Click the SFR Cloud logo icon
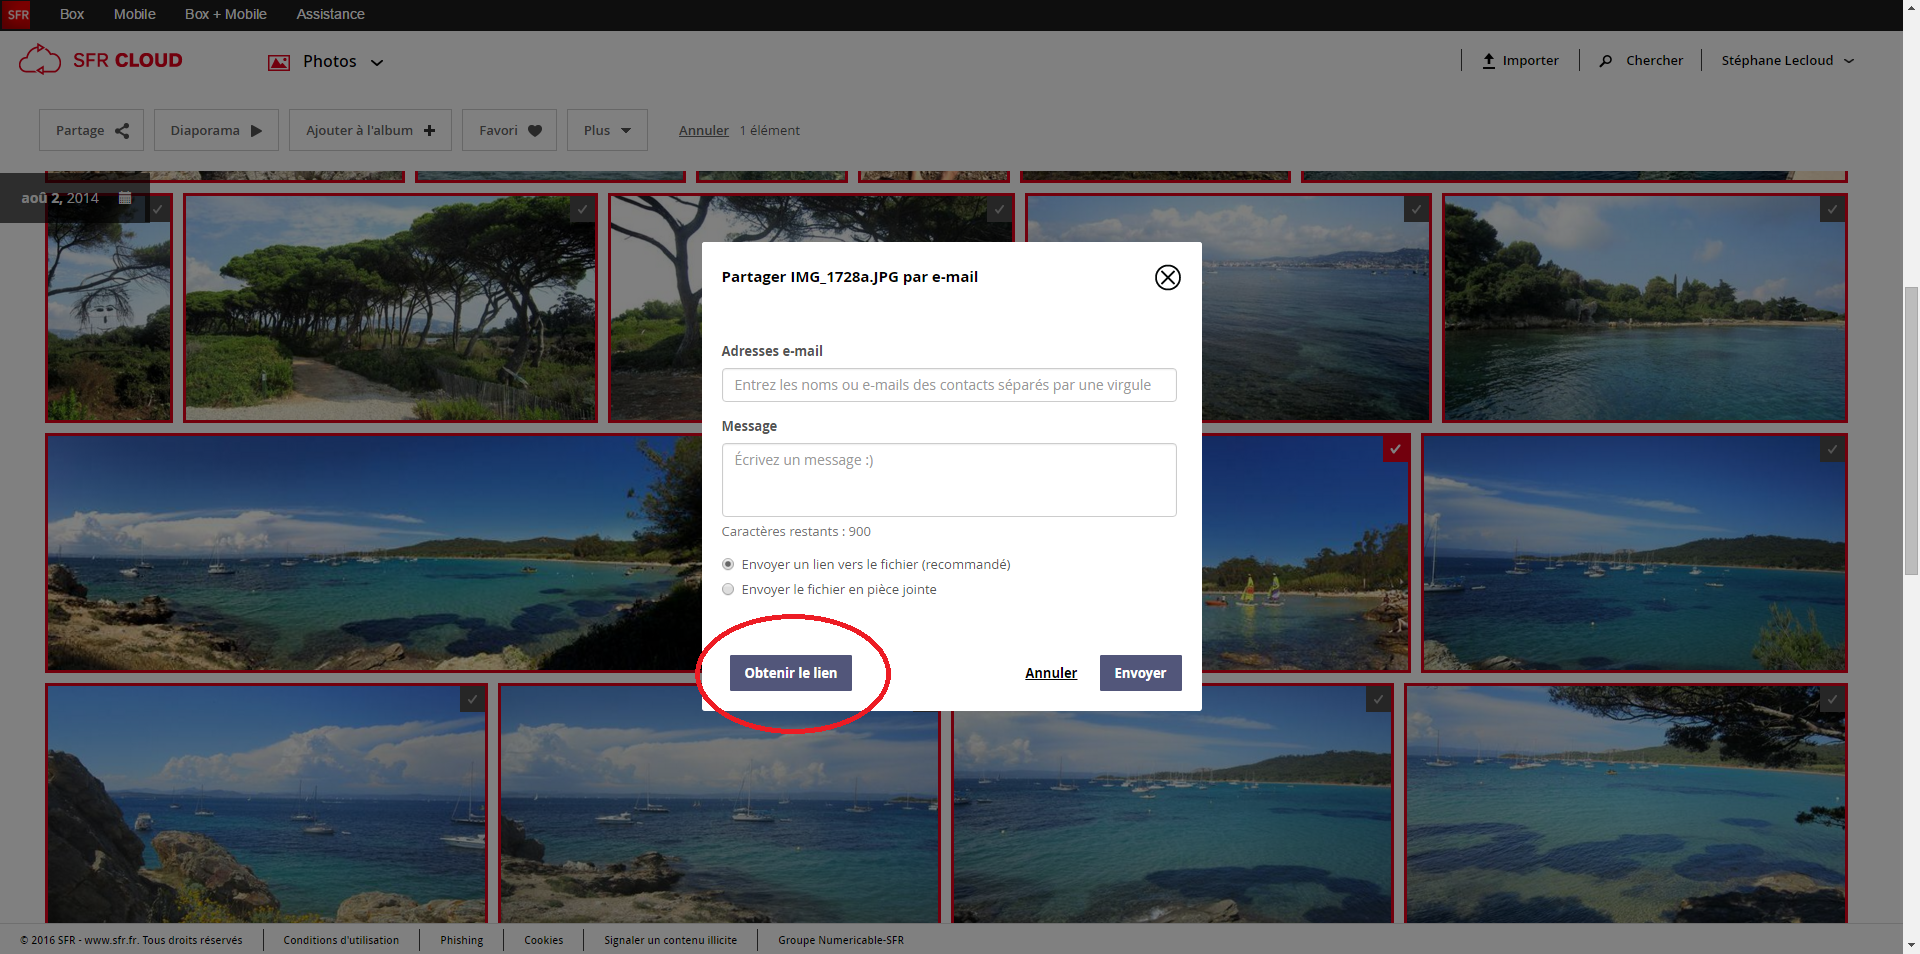Screen dimensions: 1920x954 [x=40, y=60]
